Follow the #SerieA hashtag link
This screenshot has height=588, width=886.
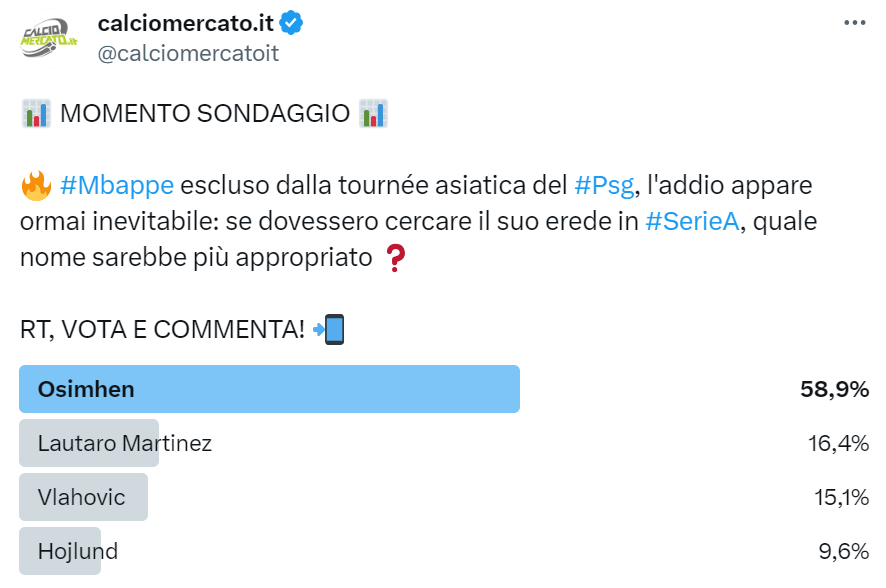click(x=692, y=221)
